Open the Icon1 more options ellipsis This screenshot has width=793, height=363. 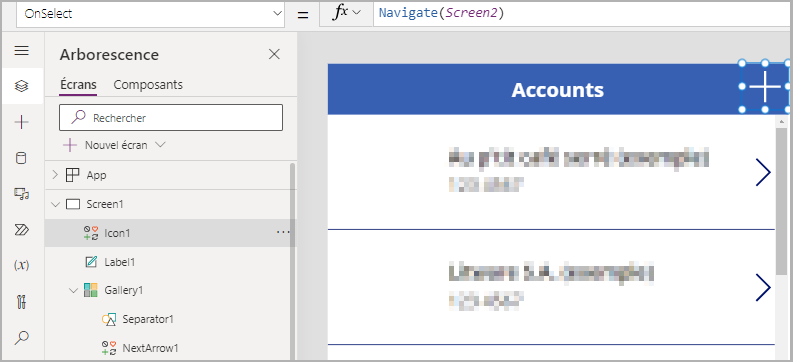[283, 232]
